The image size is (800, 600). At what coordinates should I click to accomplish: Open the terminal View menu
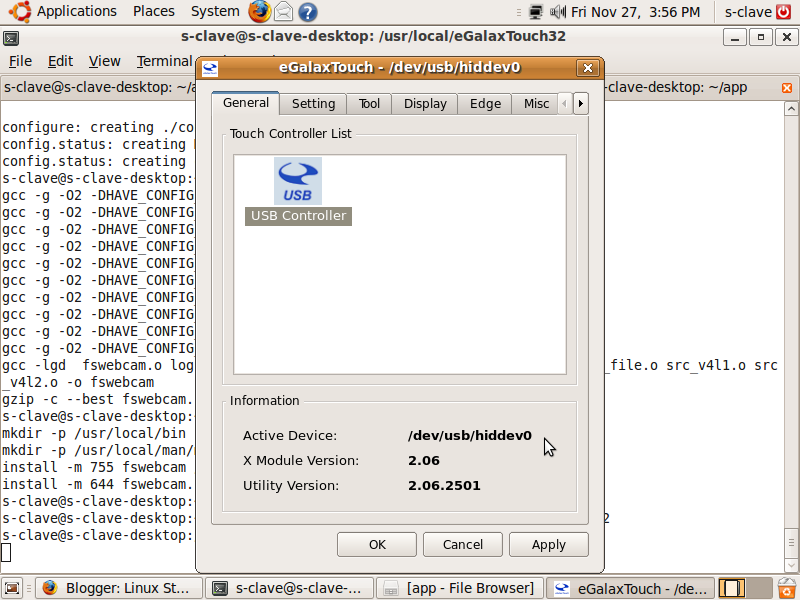pyautogui.click(x=105, y=61)
